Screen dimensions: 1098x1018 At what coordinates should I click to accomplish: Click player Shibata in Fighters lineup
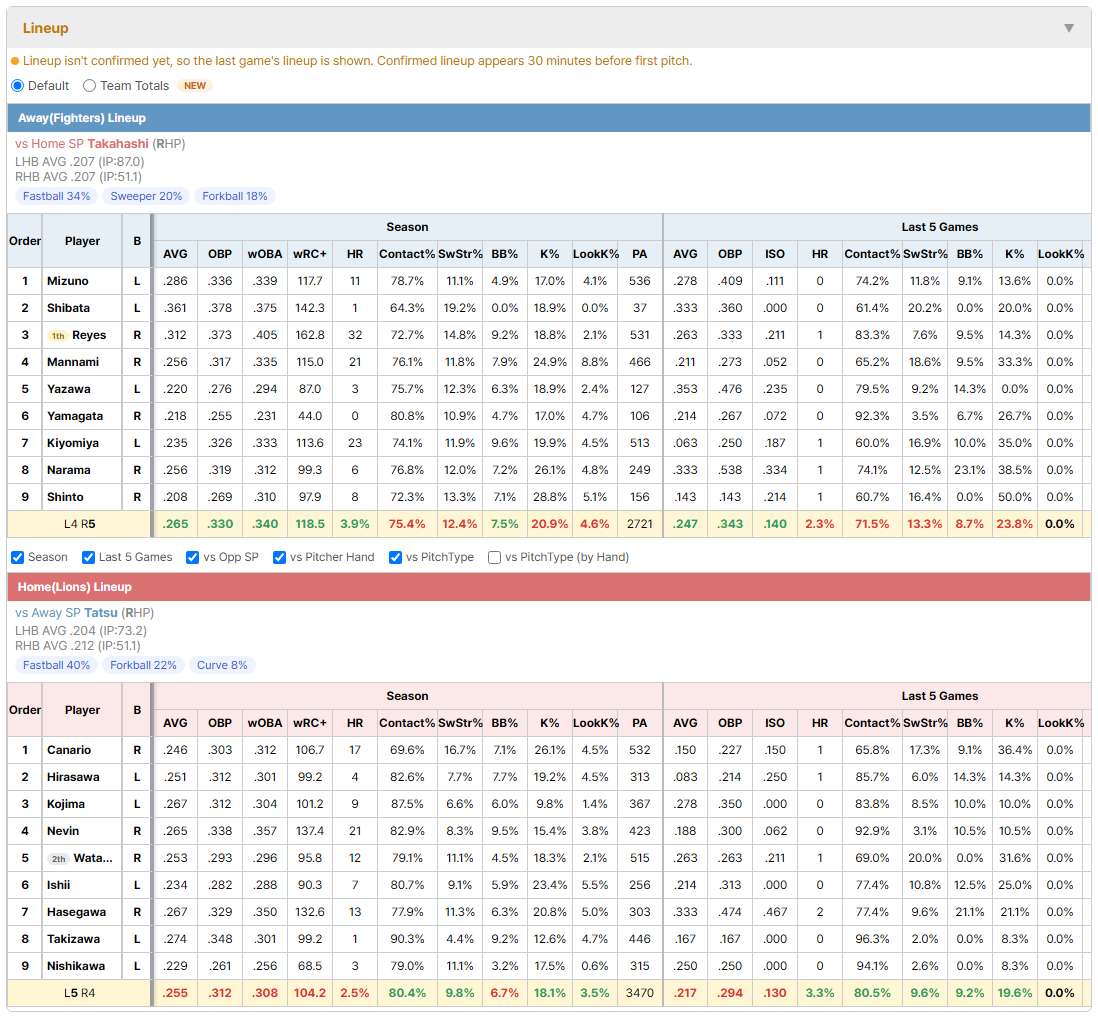(x=69, y=308)
